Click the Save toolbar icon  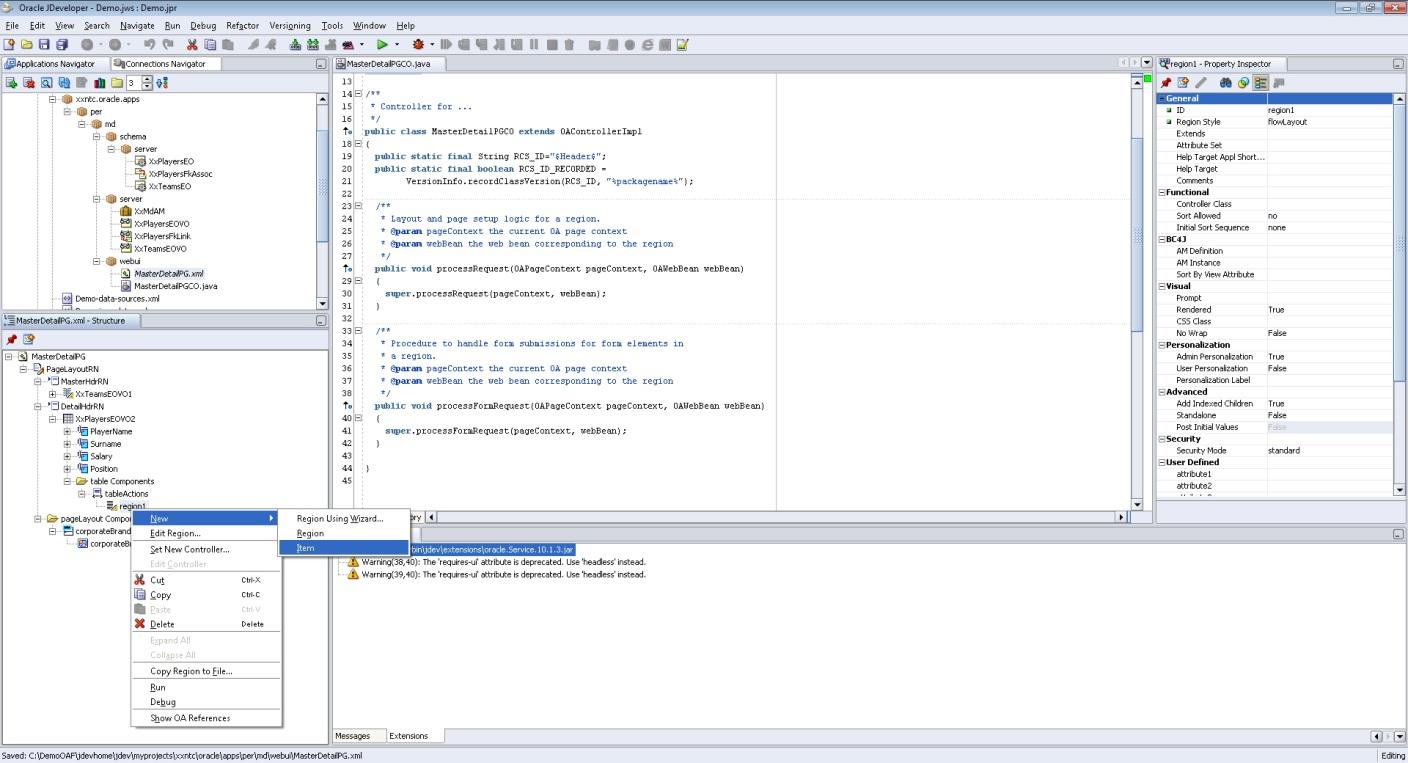click(44, 44)
